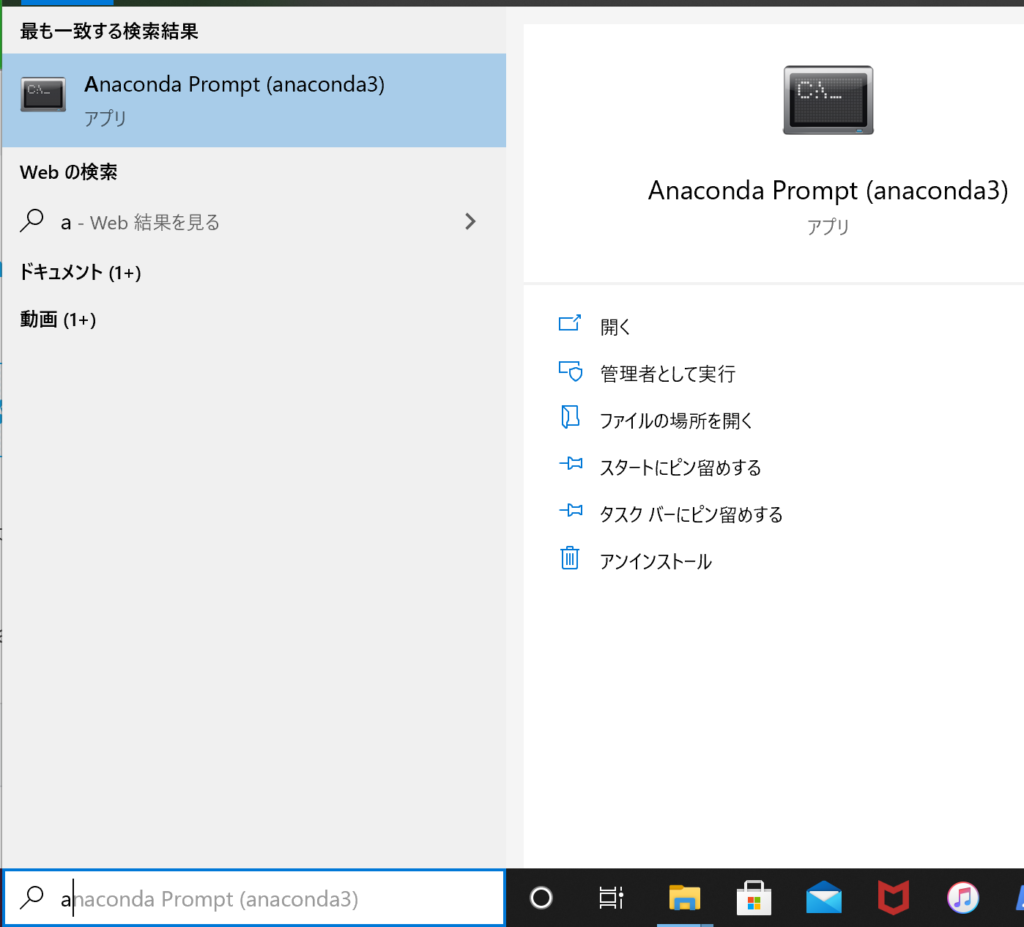1024x927 pixels.
Task: Launch iTunes from the taskbar
Action: click(x=963, y=898)
